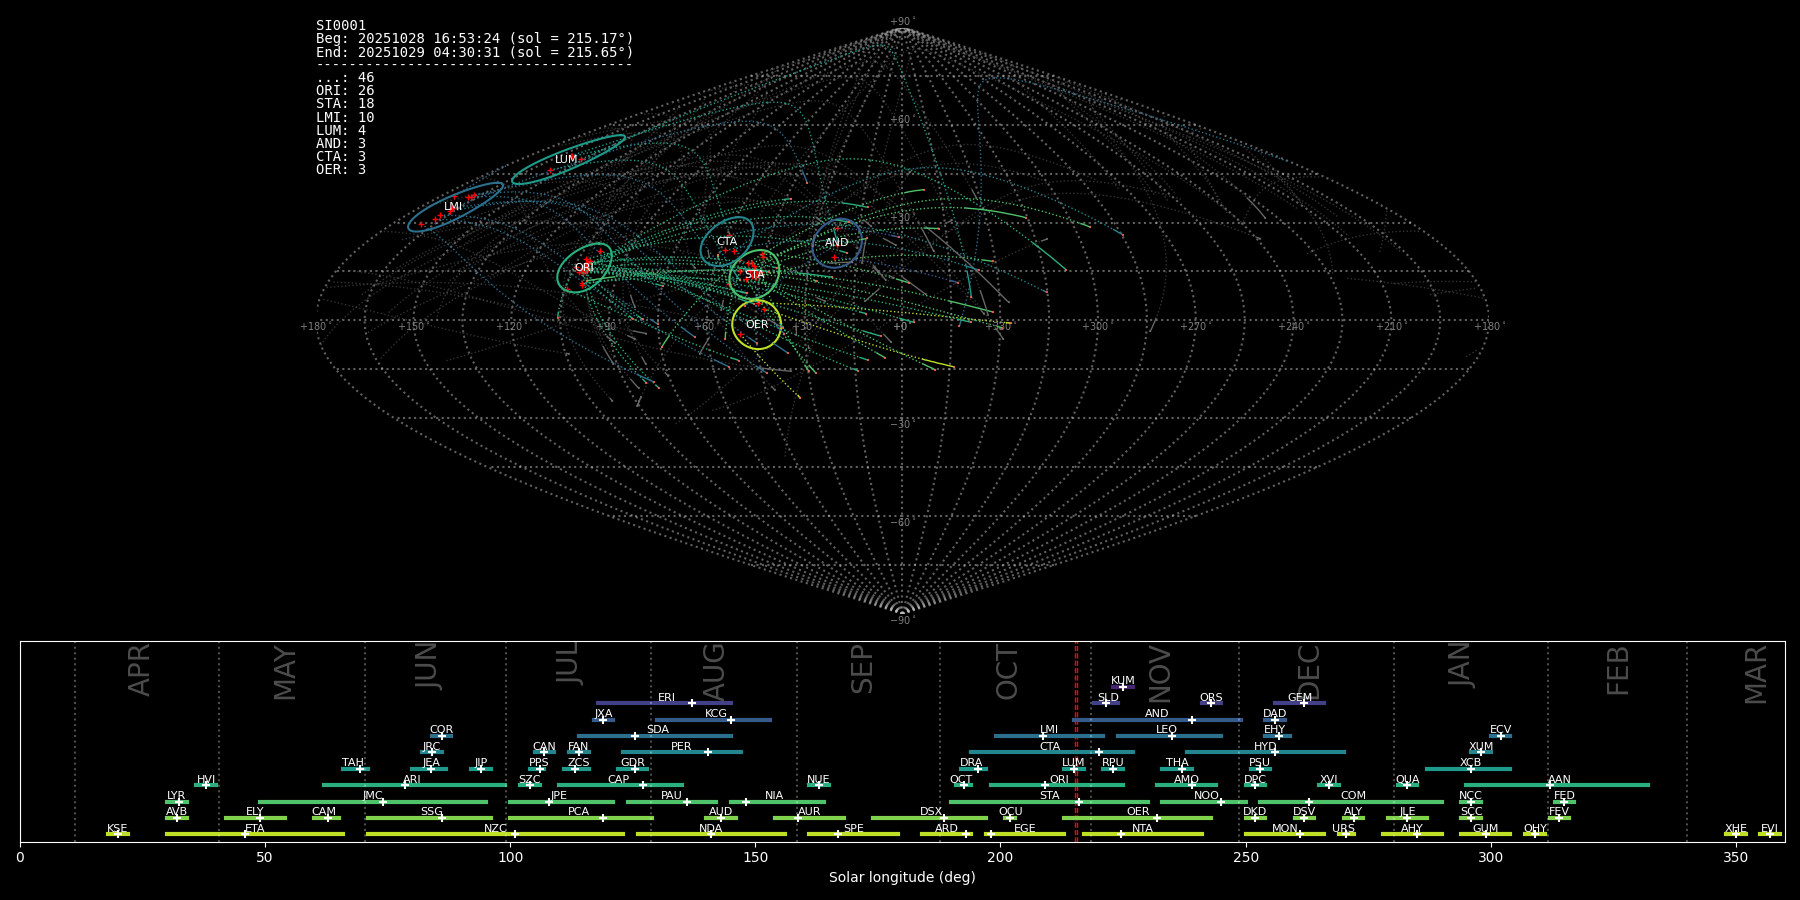
Task: Click the SI0001 station title text
Action: (x=341, y=26)
